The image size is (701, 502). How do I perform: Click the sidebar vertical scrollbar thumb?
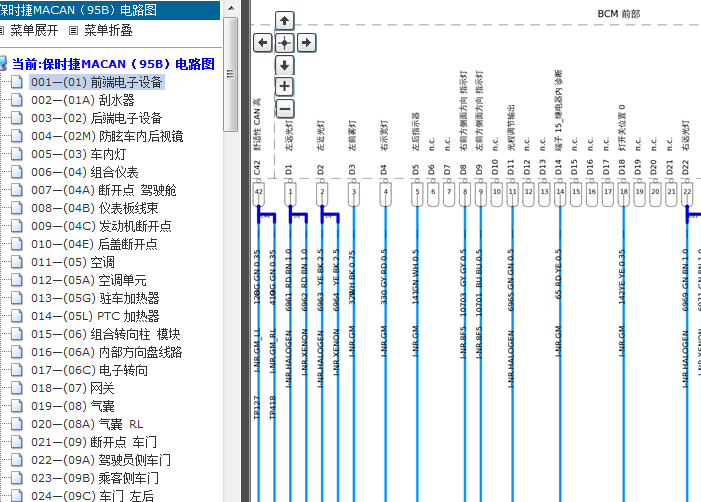(231, 74)
